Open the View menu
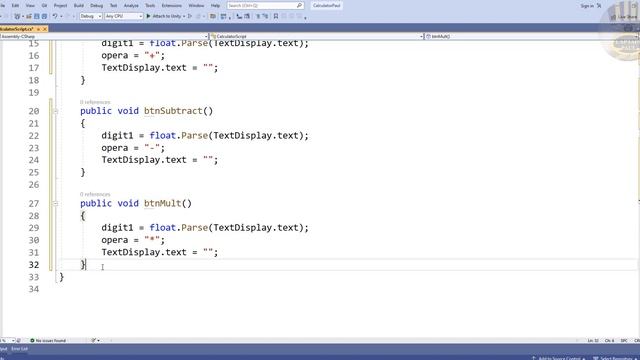Image resolution: width=640 pixels, height=360 pixels. (30, 6)
